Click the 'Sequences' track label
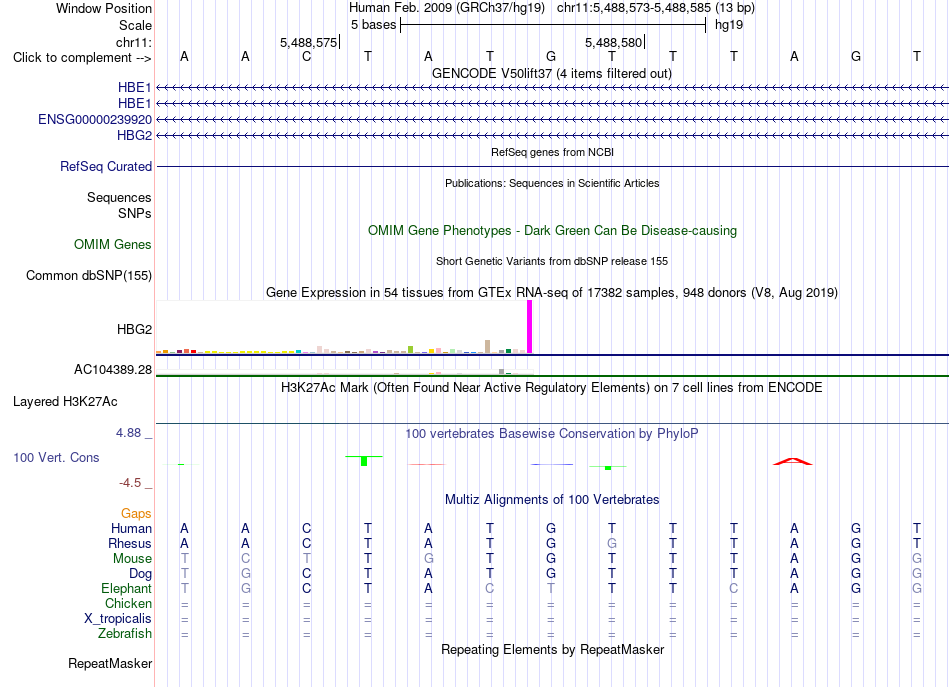 (x=119, y=197)
